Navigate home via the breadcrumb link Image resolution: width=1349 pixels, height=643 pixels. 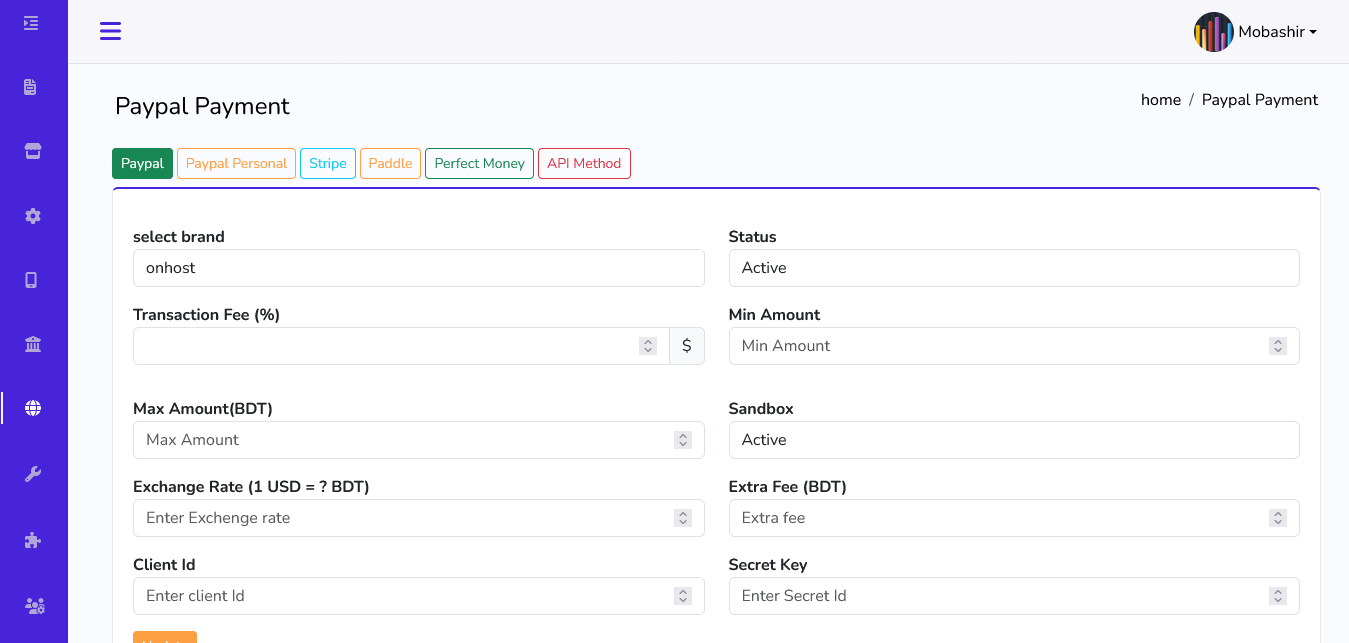click(x=1160, y=99)
